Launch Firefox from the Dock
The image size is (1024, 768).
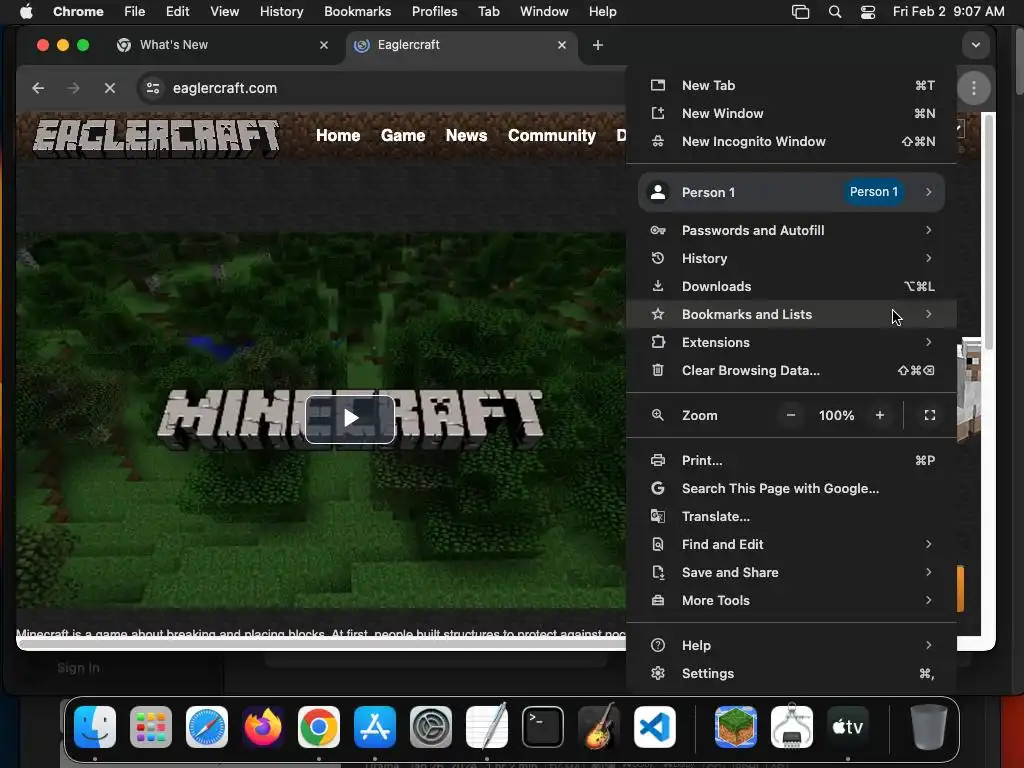(x=263, y=727)
